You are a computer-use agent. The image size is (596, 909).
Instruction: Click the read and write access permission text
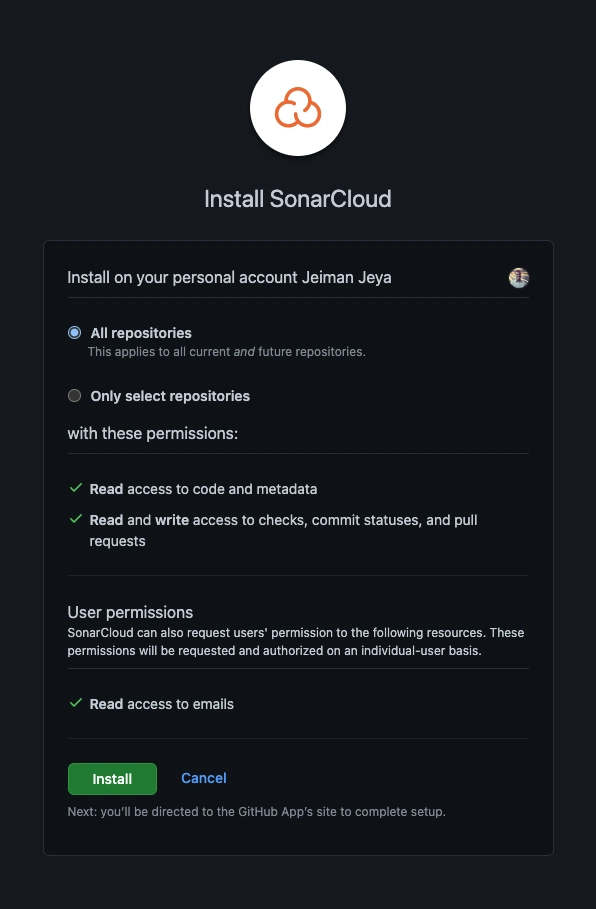click(x=284, y=530)
